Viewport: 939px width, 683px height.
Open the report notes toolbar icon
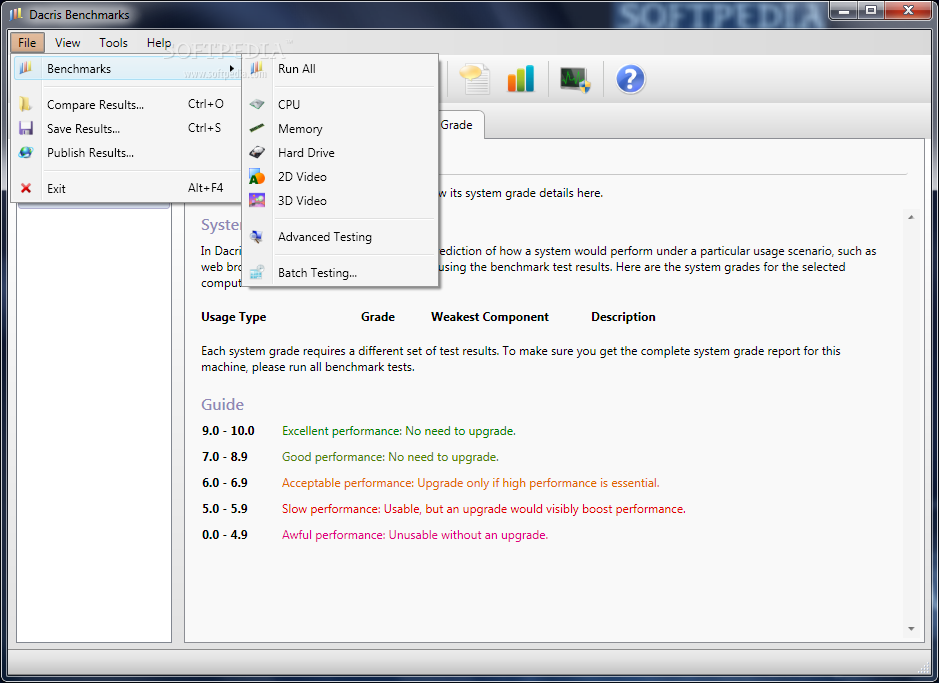coord(475,78)
